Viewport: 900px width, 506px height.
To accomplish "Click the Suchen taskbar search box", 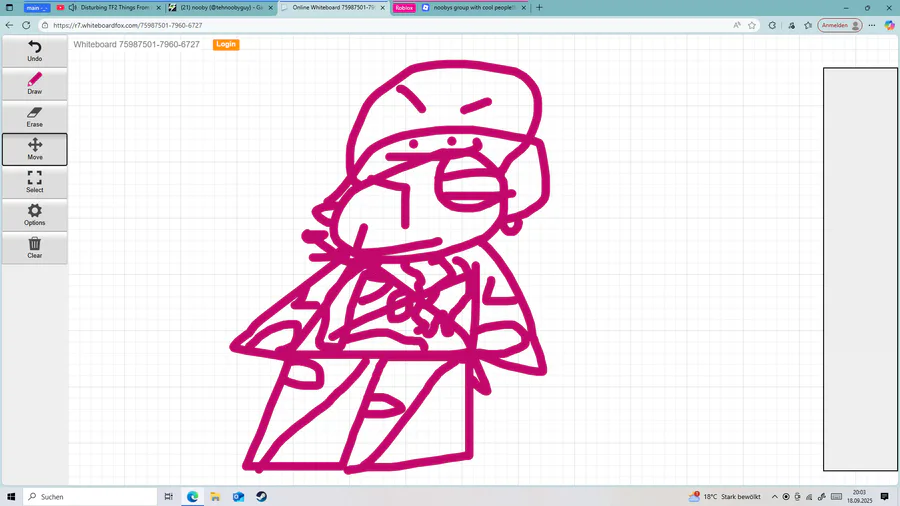I will [90, 496].
